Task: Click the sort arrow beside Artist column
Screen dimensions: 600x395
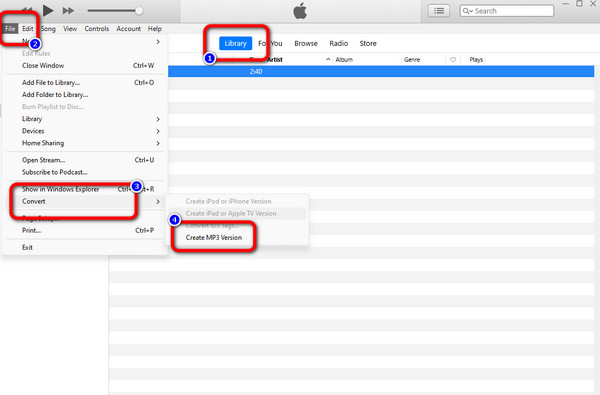Action: (x=328, y=60)
